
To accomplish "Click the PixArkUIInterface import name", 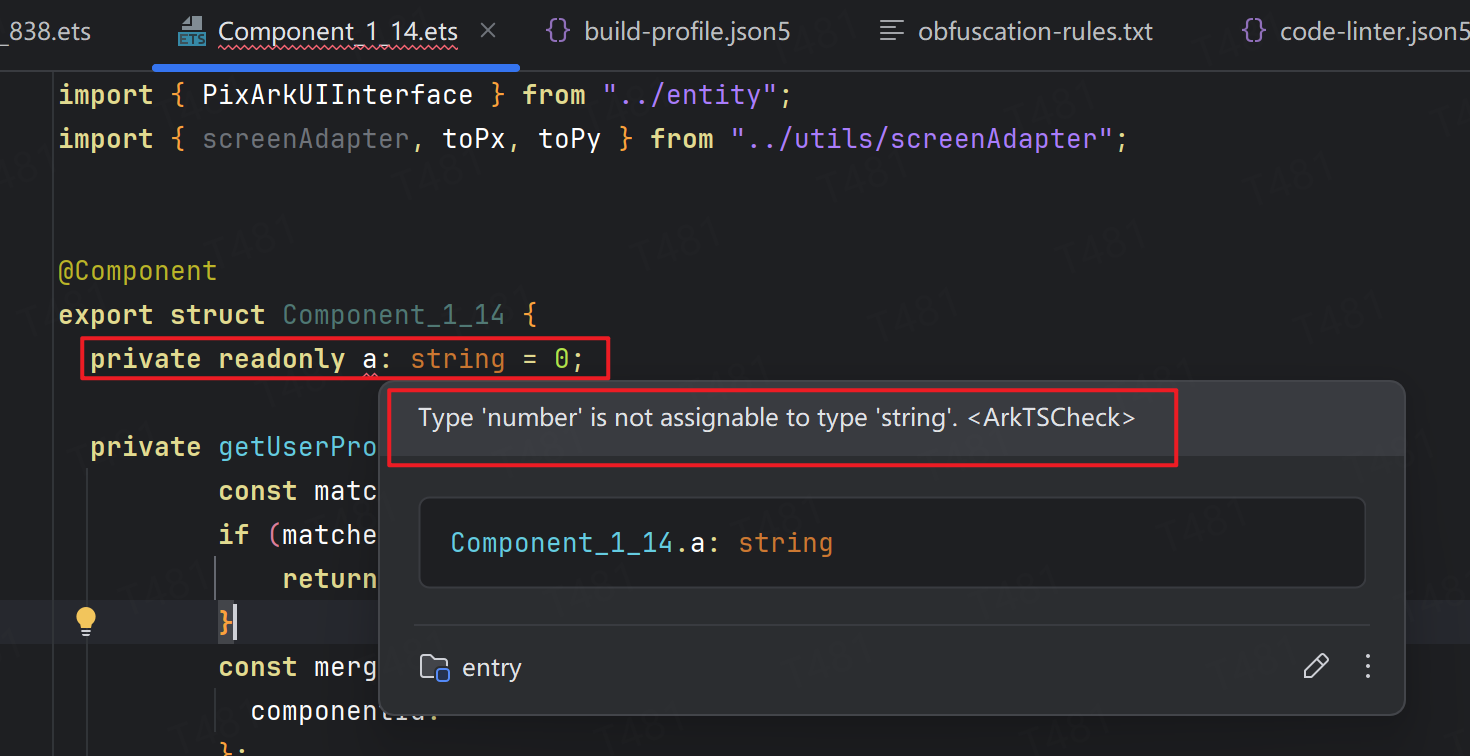I will [337, 95].
